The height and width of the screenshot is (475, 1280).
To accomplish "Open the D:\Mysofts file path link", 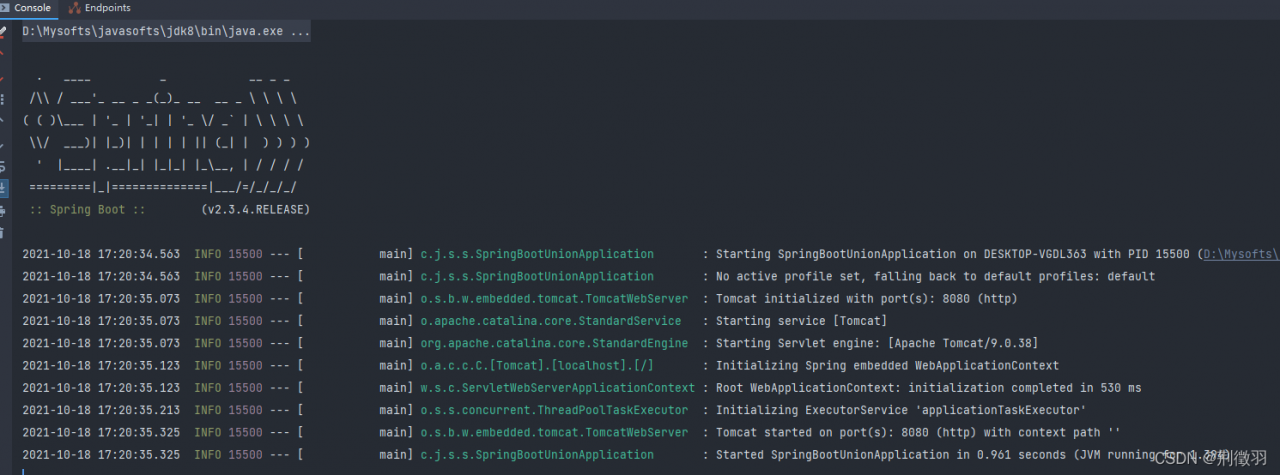I will click(1240, 254).
